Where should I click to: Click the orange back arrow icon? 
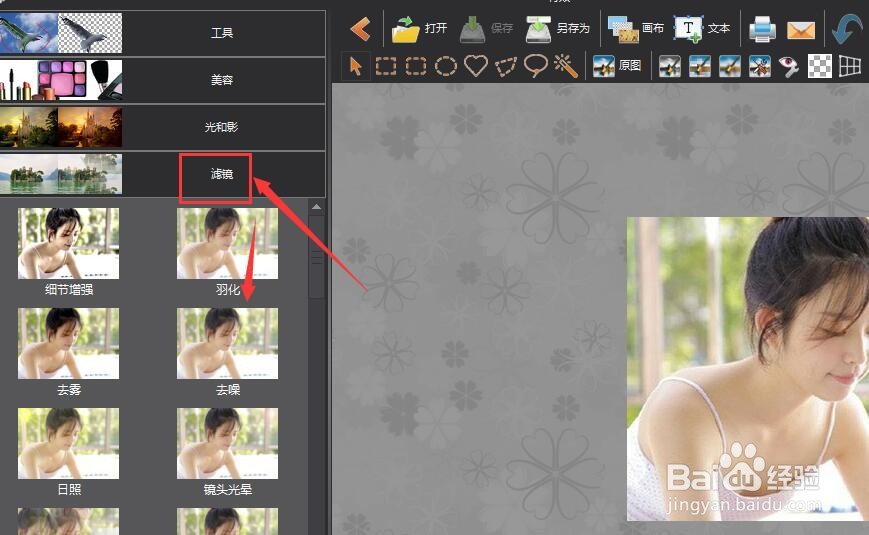pyautogui.click(x=361, y=29)
